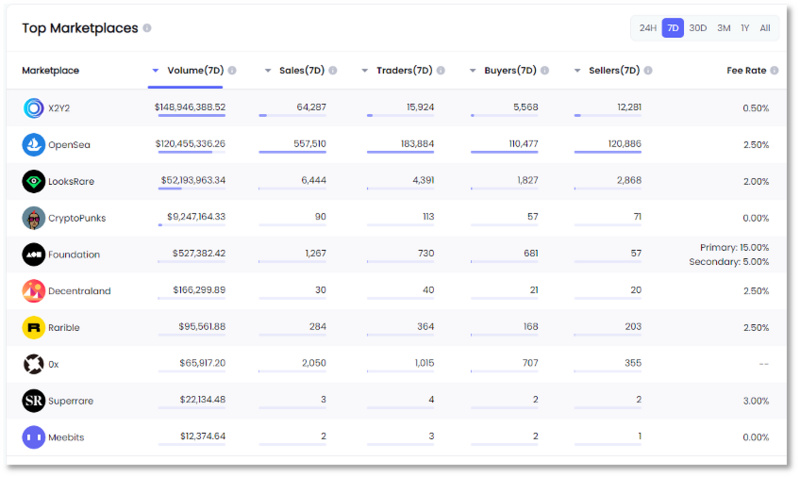Open info icon next to Buyers(7D)

545,70
